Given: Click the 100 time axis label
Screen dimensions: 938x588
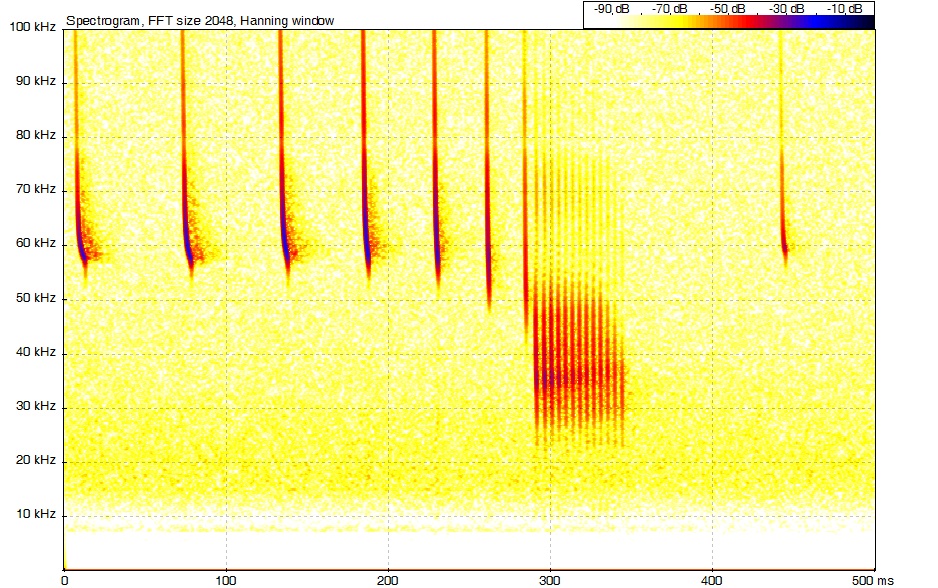Looking at the screenshot, I should 226,580.
